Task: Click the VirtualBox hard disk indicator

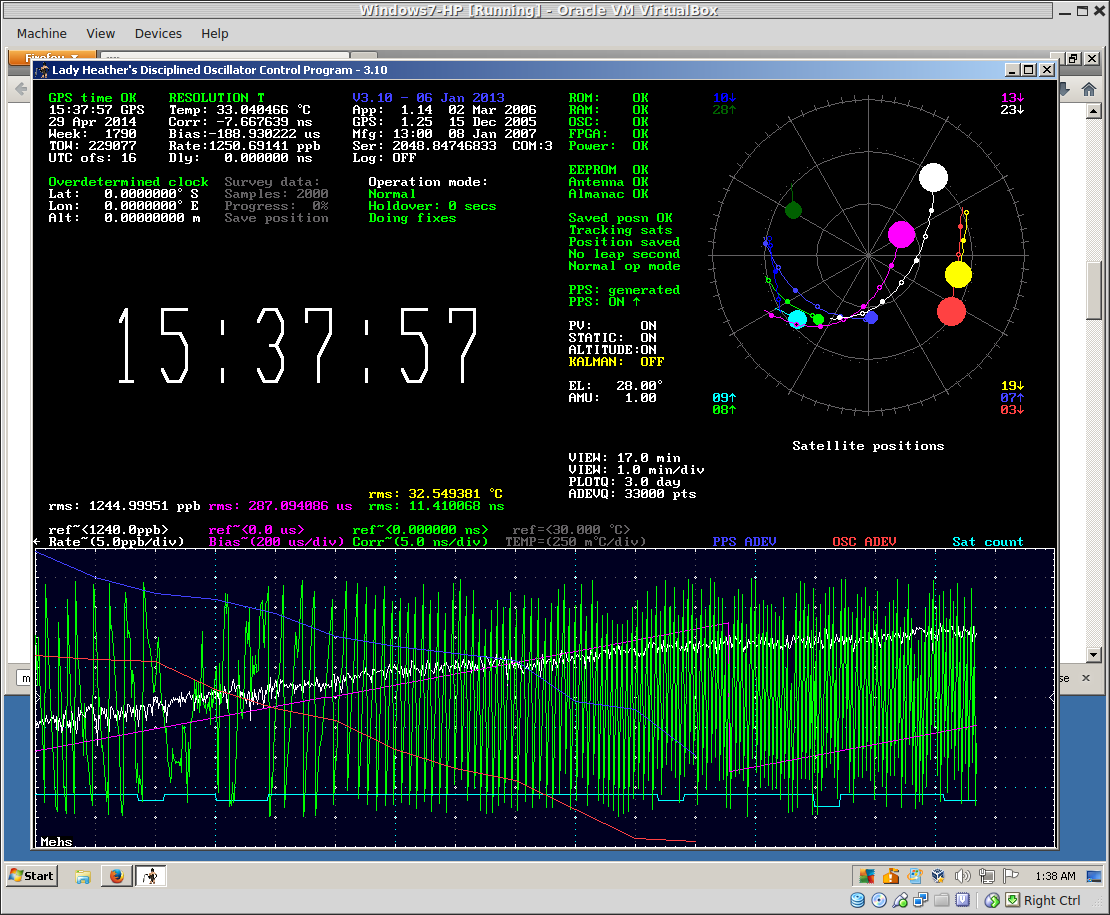Action: click(858, 900)
